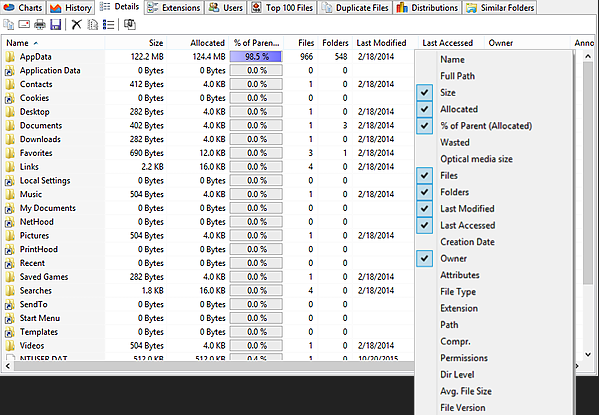Click the vertical scrollbar down arrow
This screenshot has width=599, height=415.
point(588,355)
